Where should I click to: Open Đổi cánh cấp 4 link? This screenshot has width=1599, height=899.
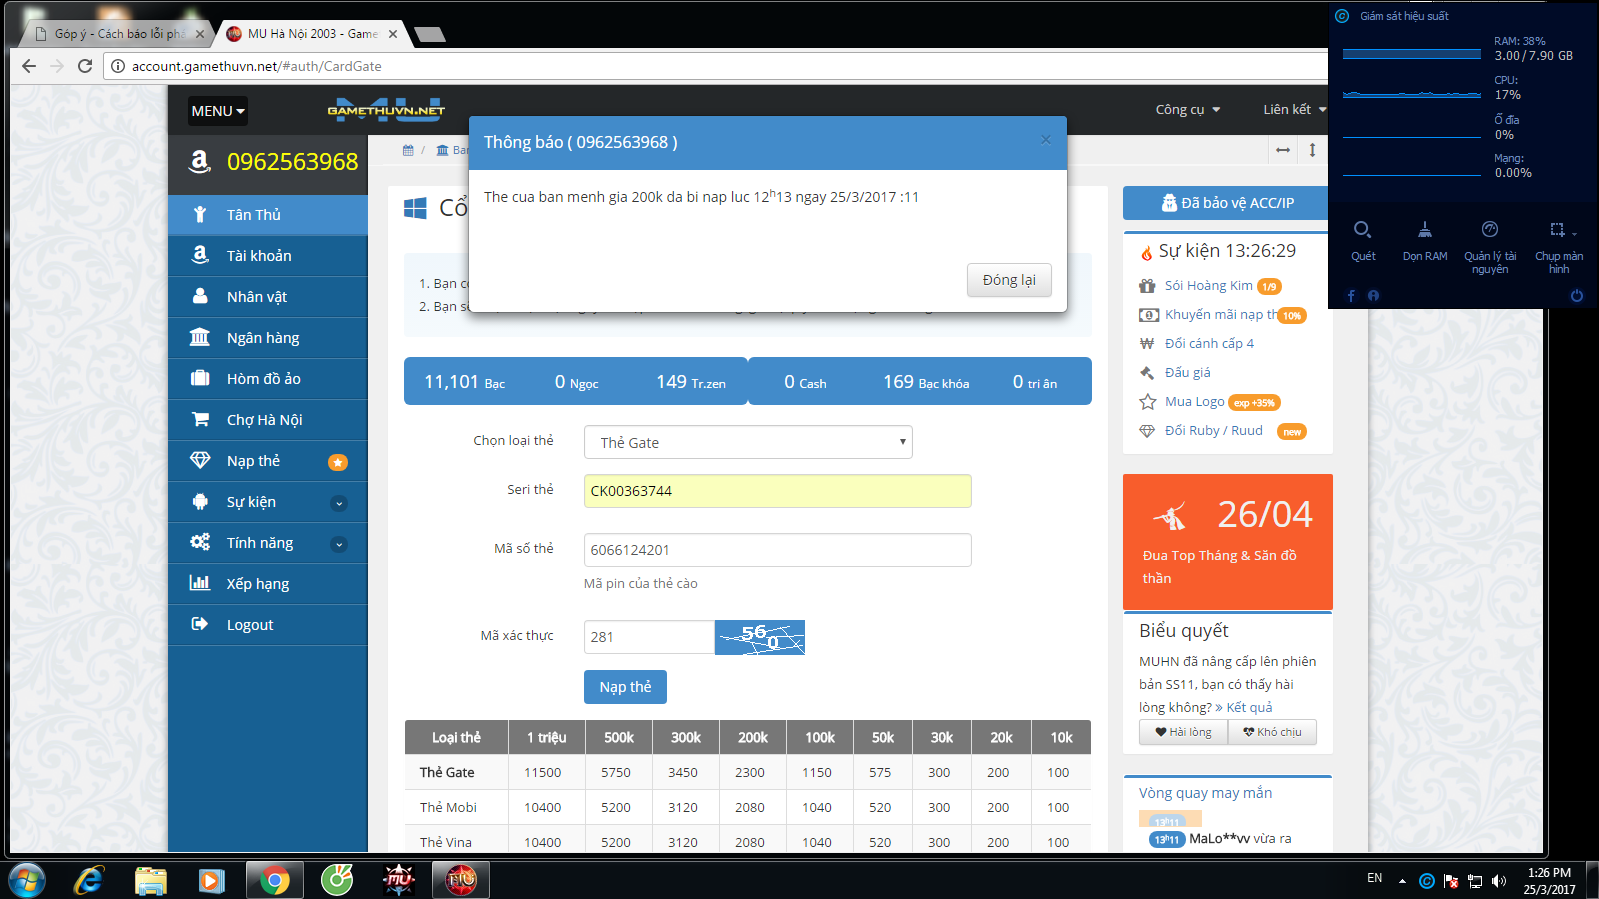tap(1209, 344)
